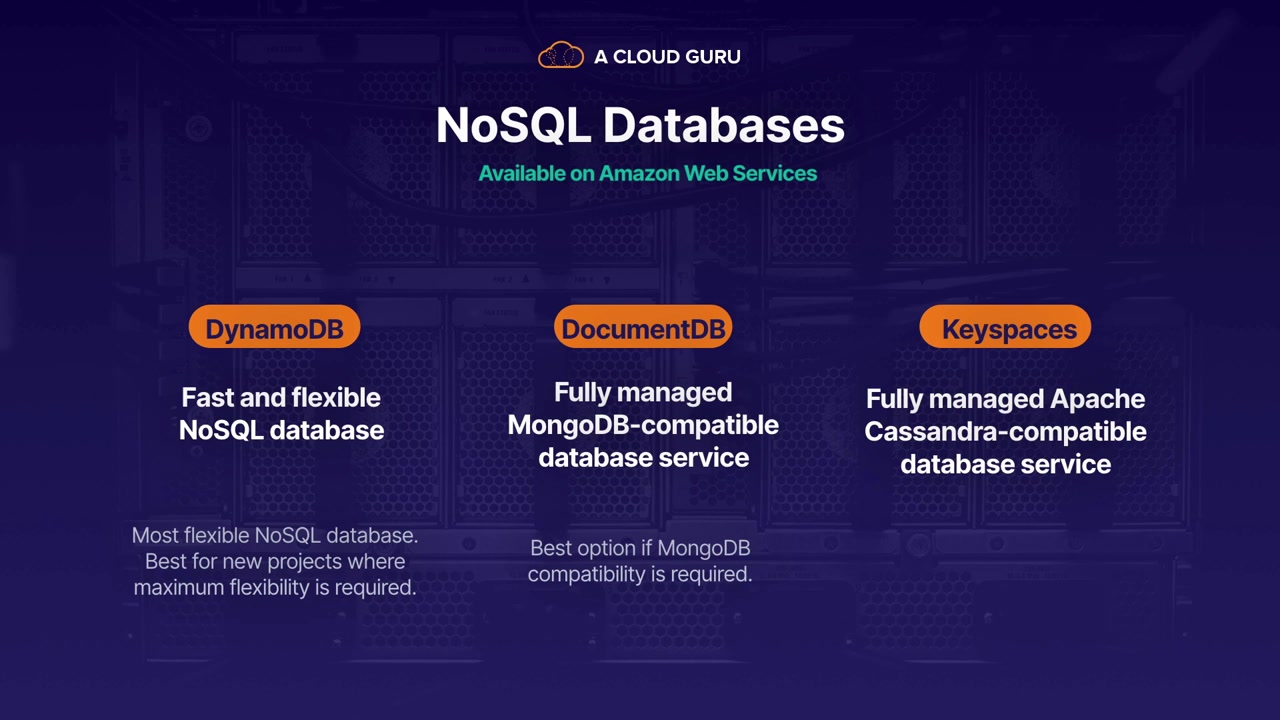1280x720 pixels.
Task: Select the Keyspaces orange label
Action: tap(1005, 328)
